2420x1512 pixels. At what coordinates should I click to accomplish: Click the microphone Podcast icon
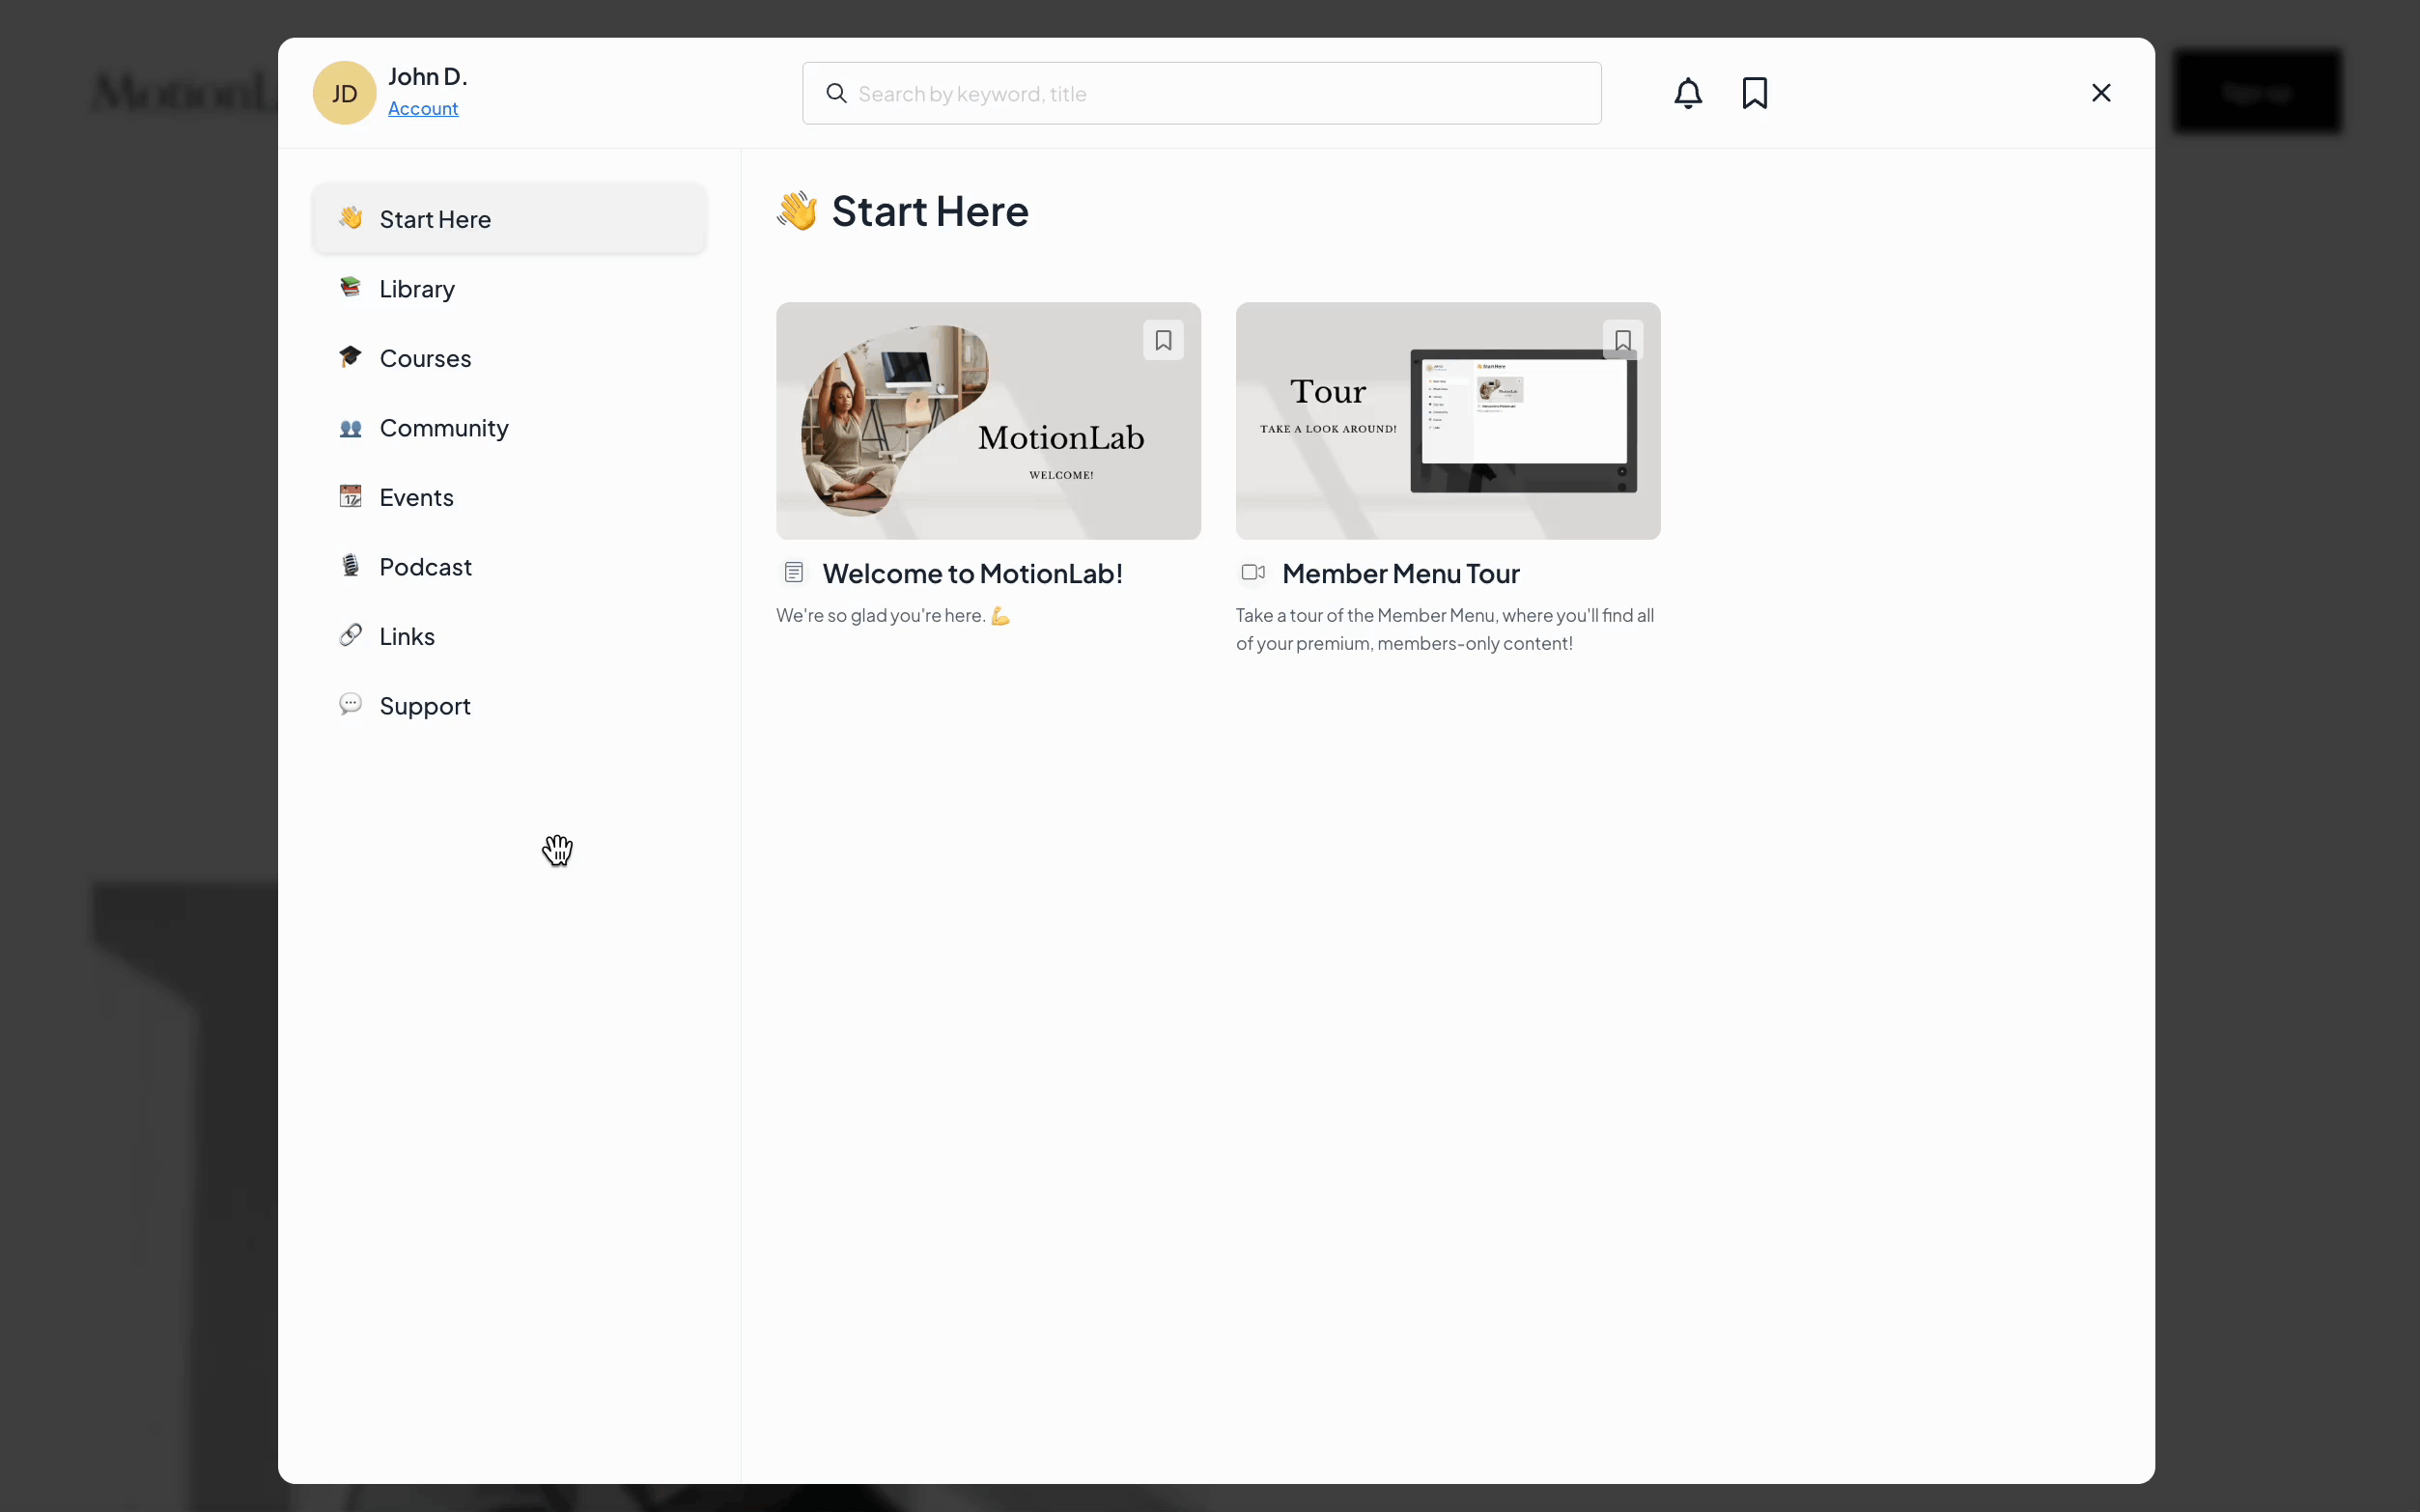tap(350, 566)
